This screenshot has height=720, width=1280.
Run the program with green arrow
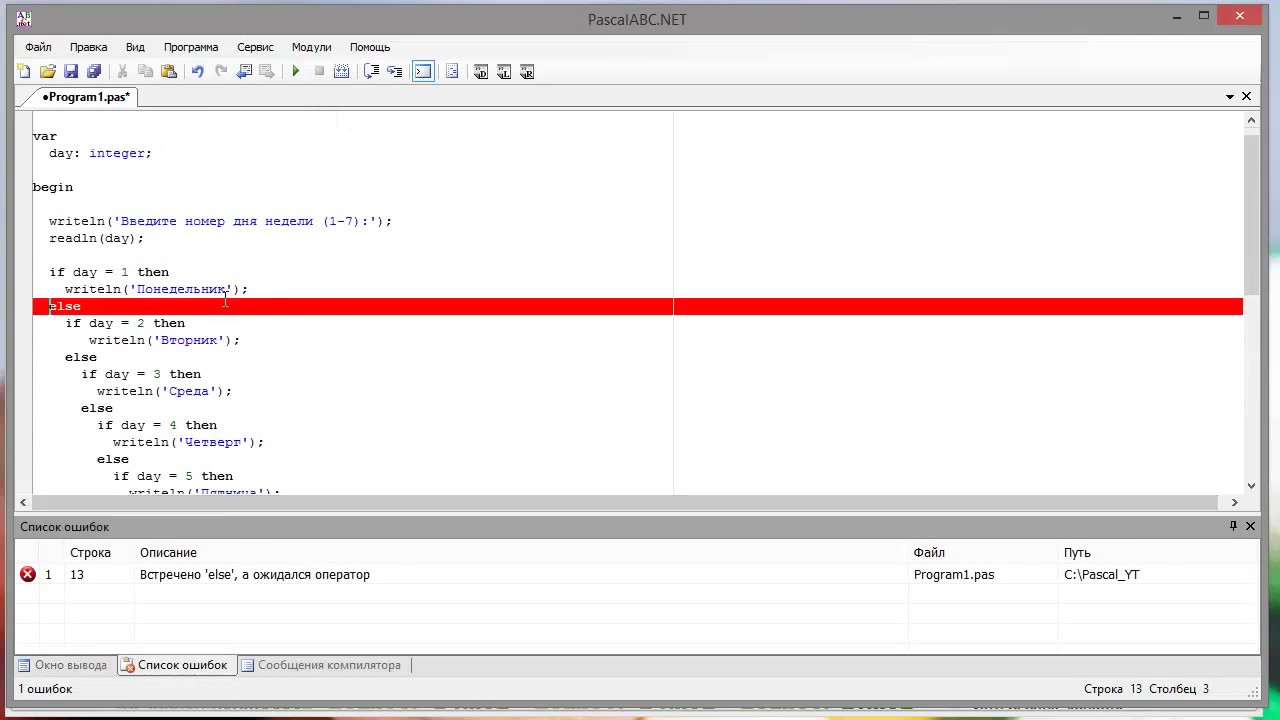tap(295, 71)
